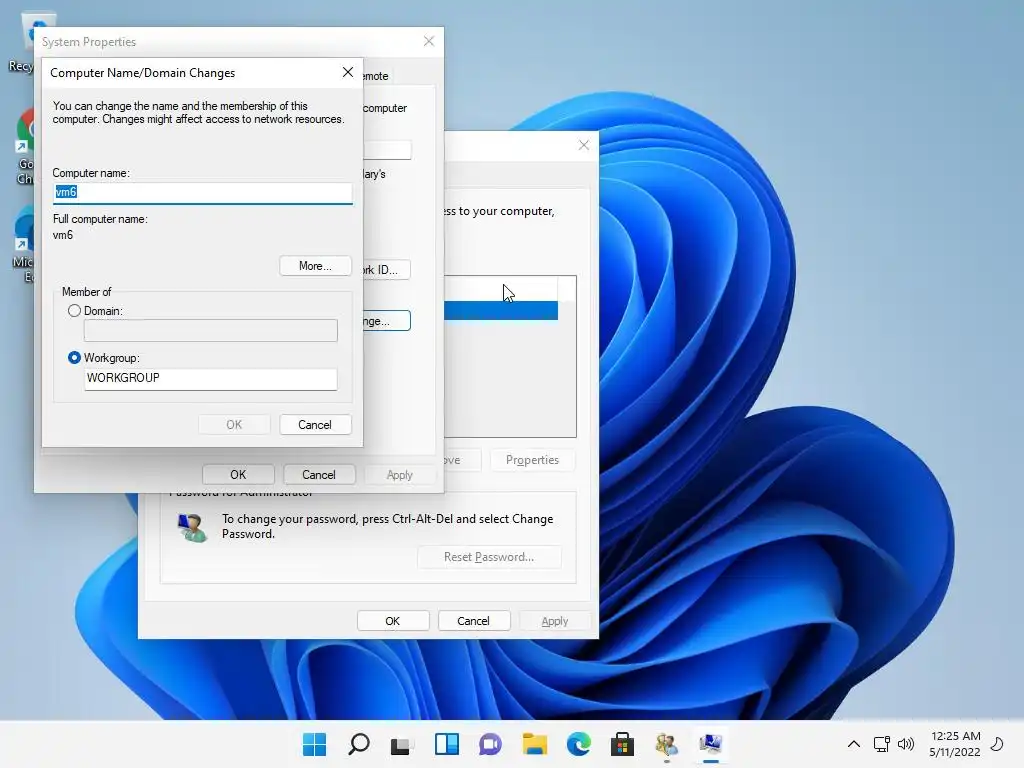Open Task View from taskbar
The image size is (1024, 768).
click(x=402, y=745)
